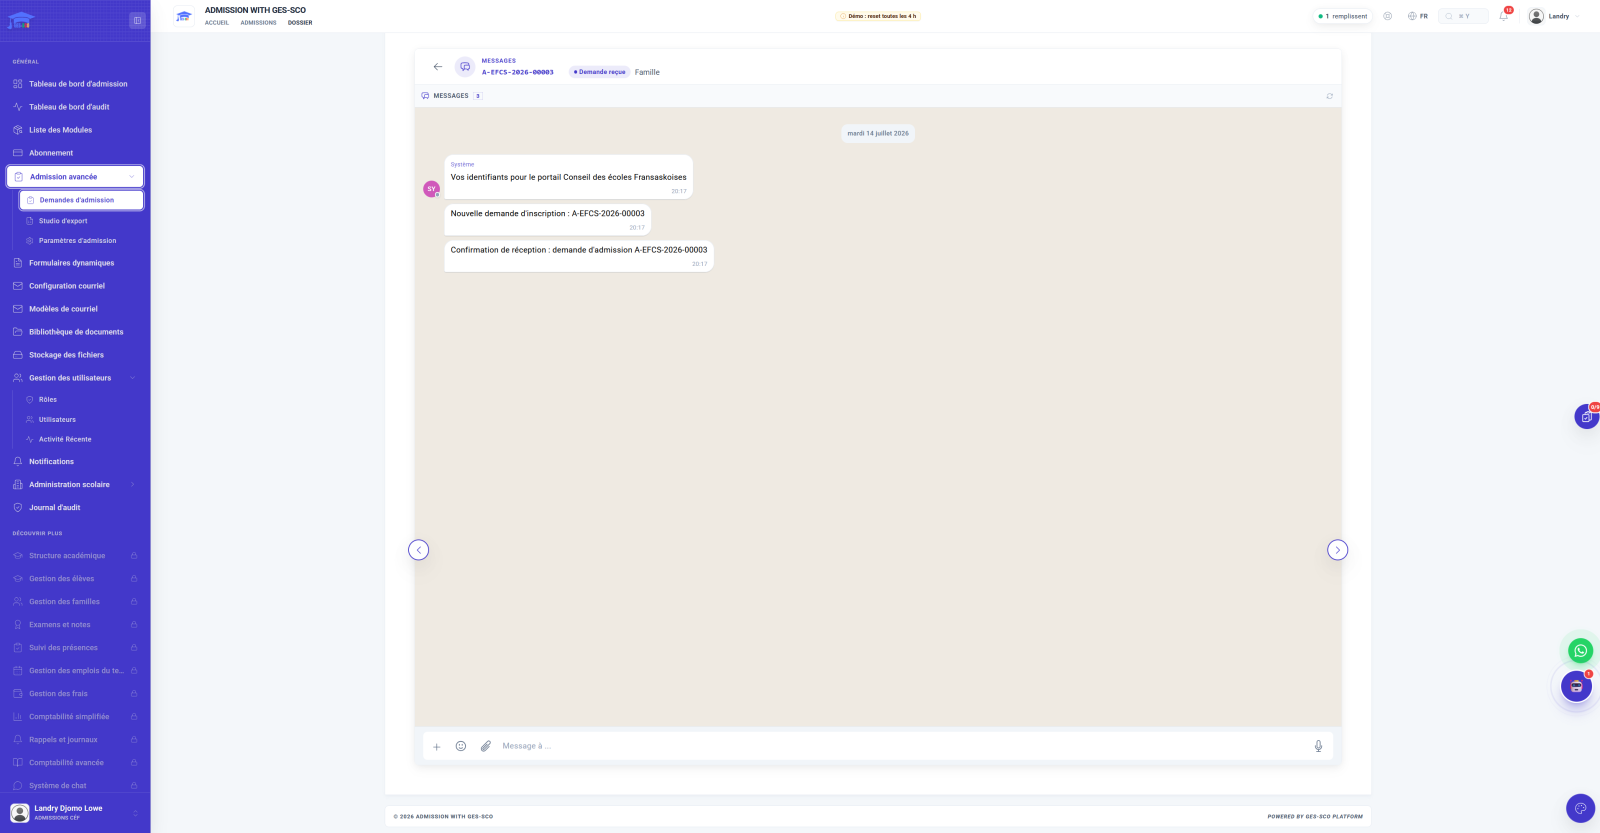Screen dimensions: 1600x833
Task: Click the microphone voice icon
Action: pos(1318,746)
